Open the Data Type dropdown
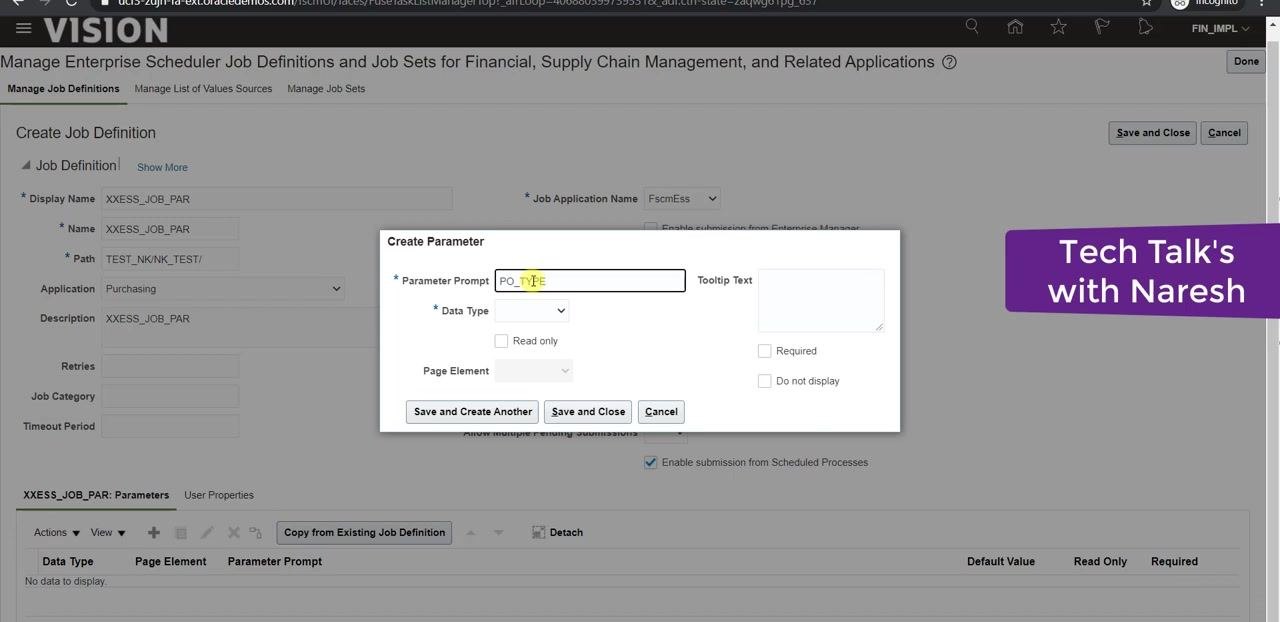This screenshot has width=1280, height=622. 532,311
